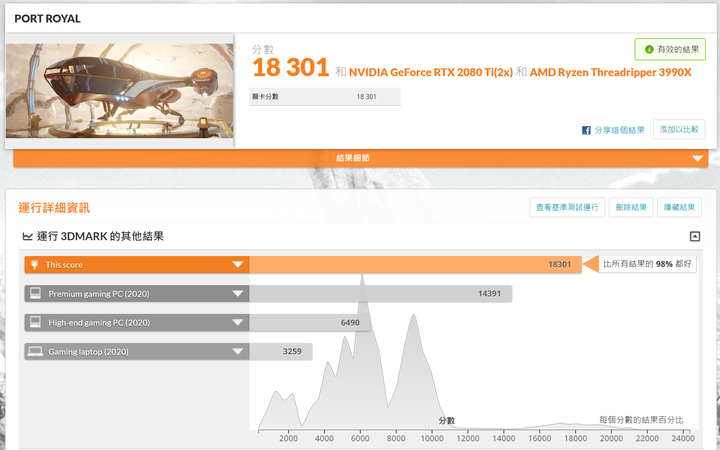Click the 刪除結果 delete result button
The width and height of the screenshot is (720, 450).
(x=631, y=207)
